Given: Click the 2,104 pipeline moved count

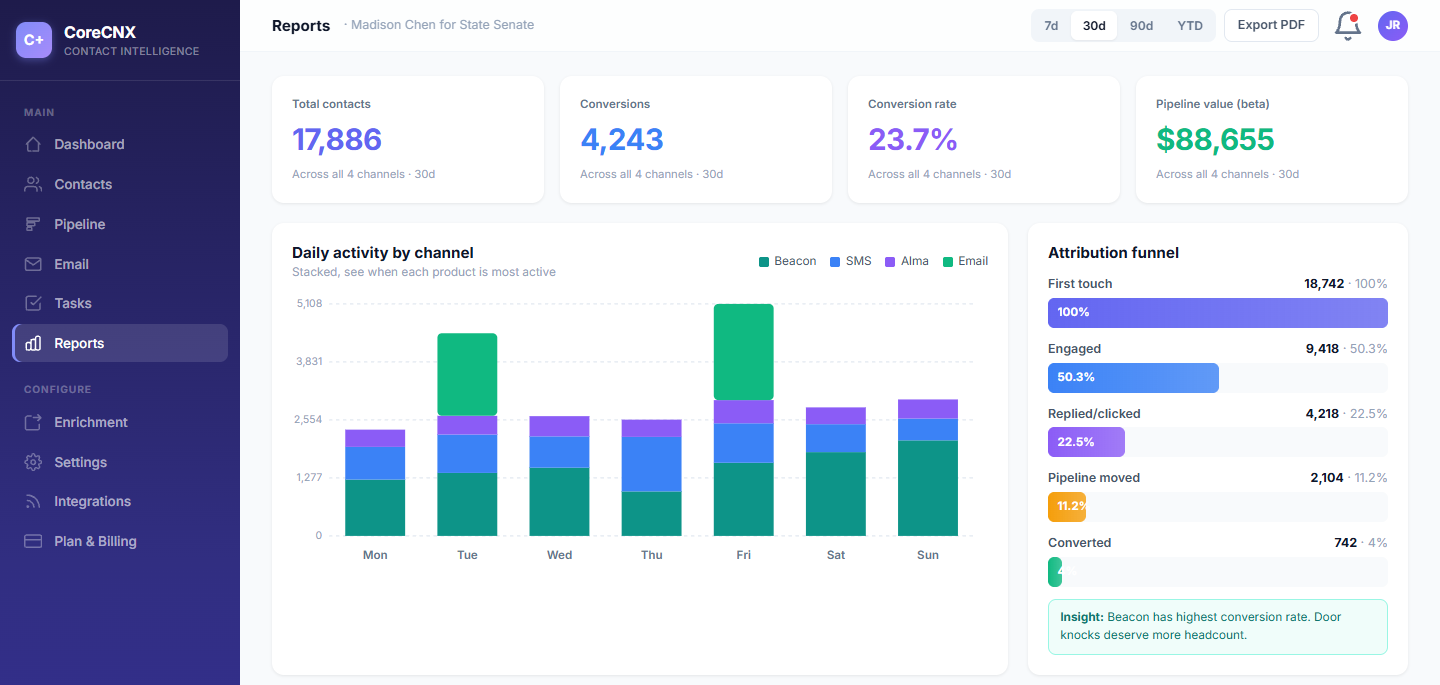Looking at the screenshot, I should coord(1327,478).
